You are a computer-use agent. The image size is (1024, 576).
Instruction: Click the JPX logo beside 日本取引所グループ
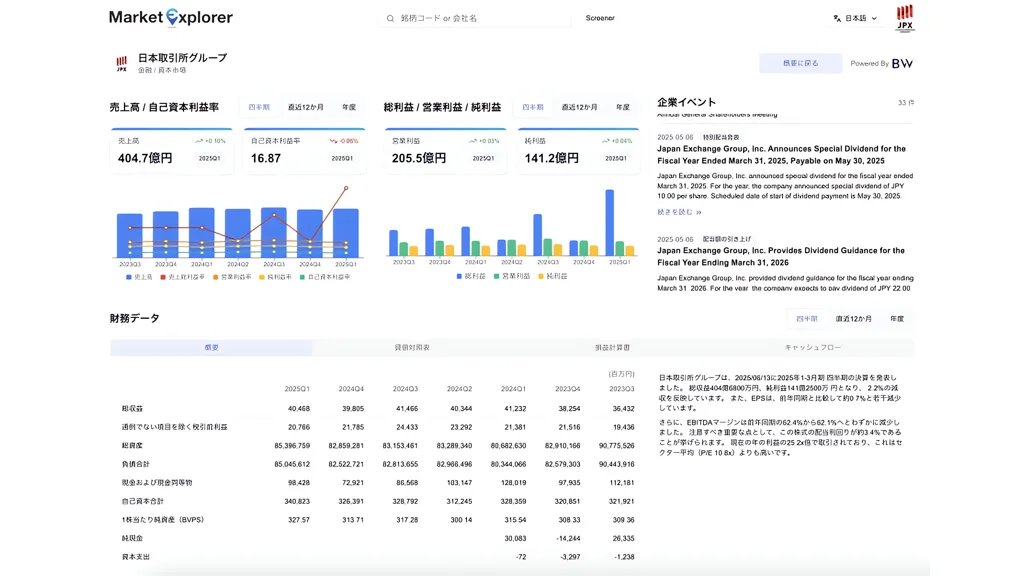[121, 63]
